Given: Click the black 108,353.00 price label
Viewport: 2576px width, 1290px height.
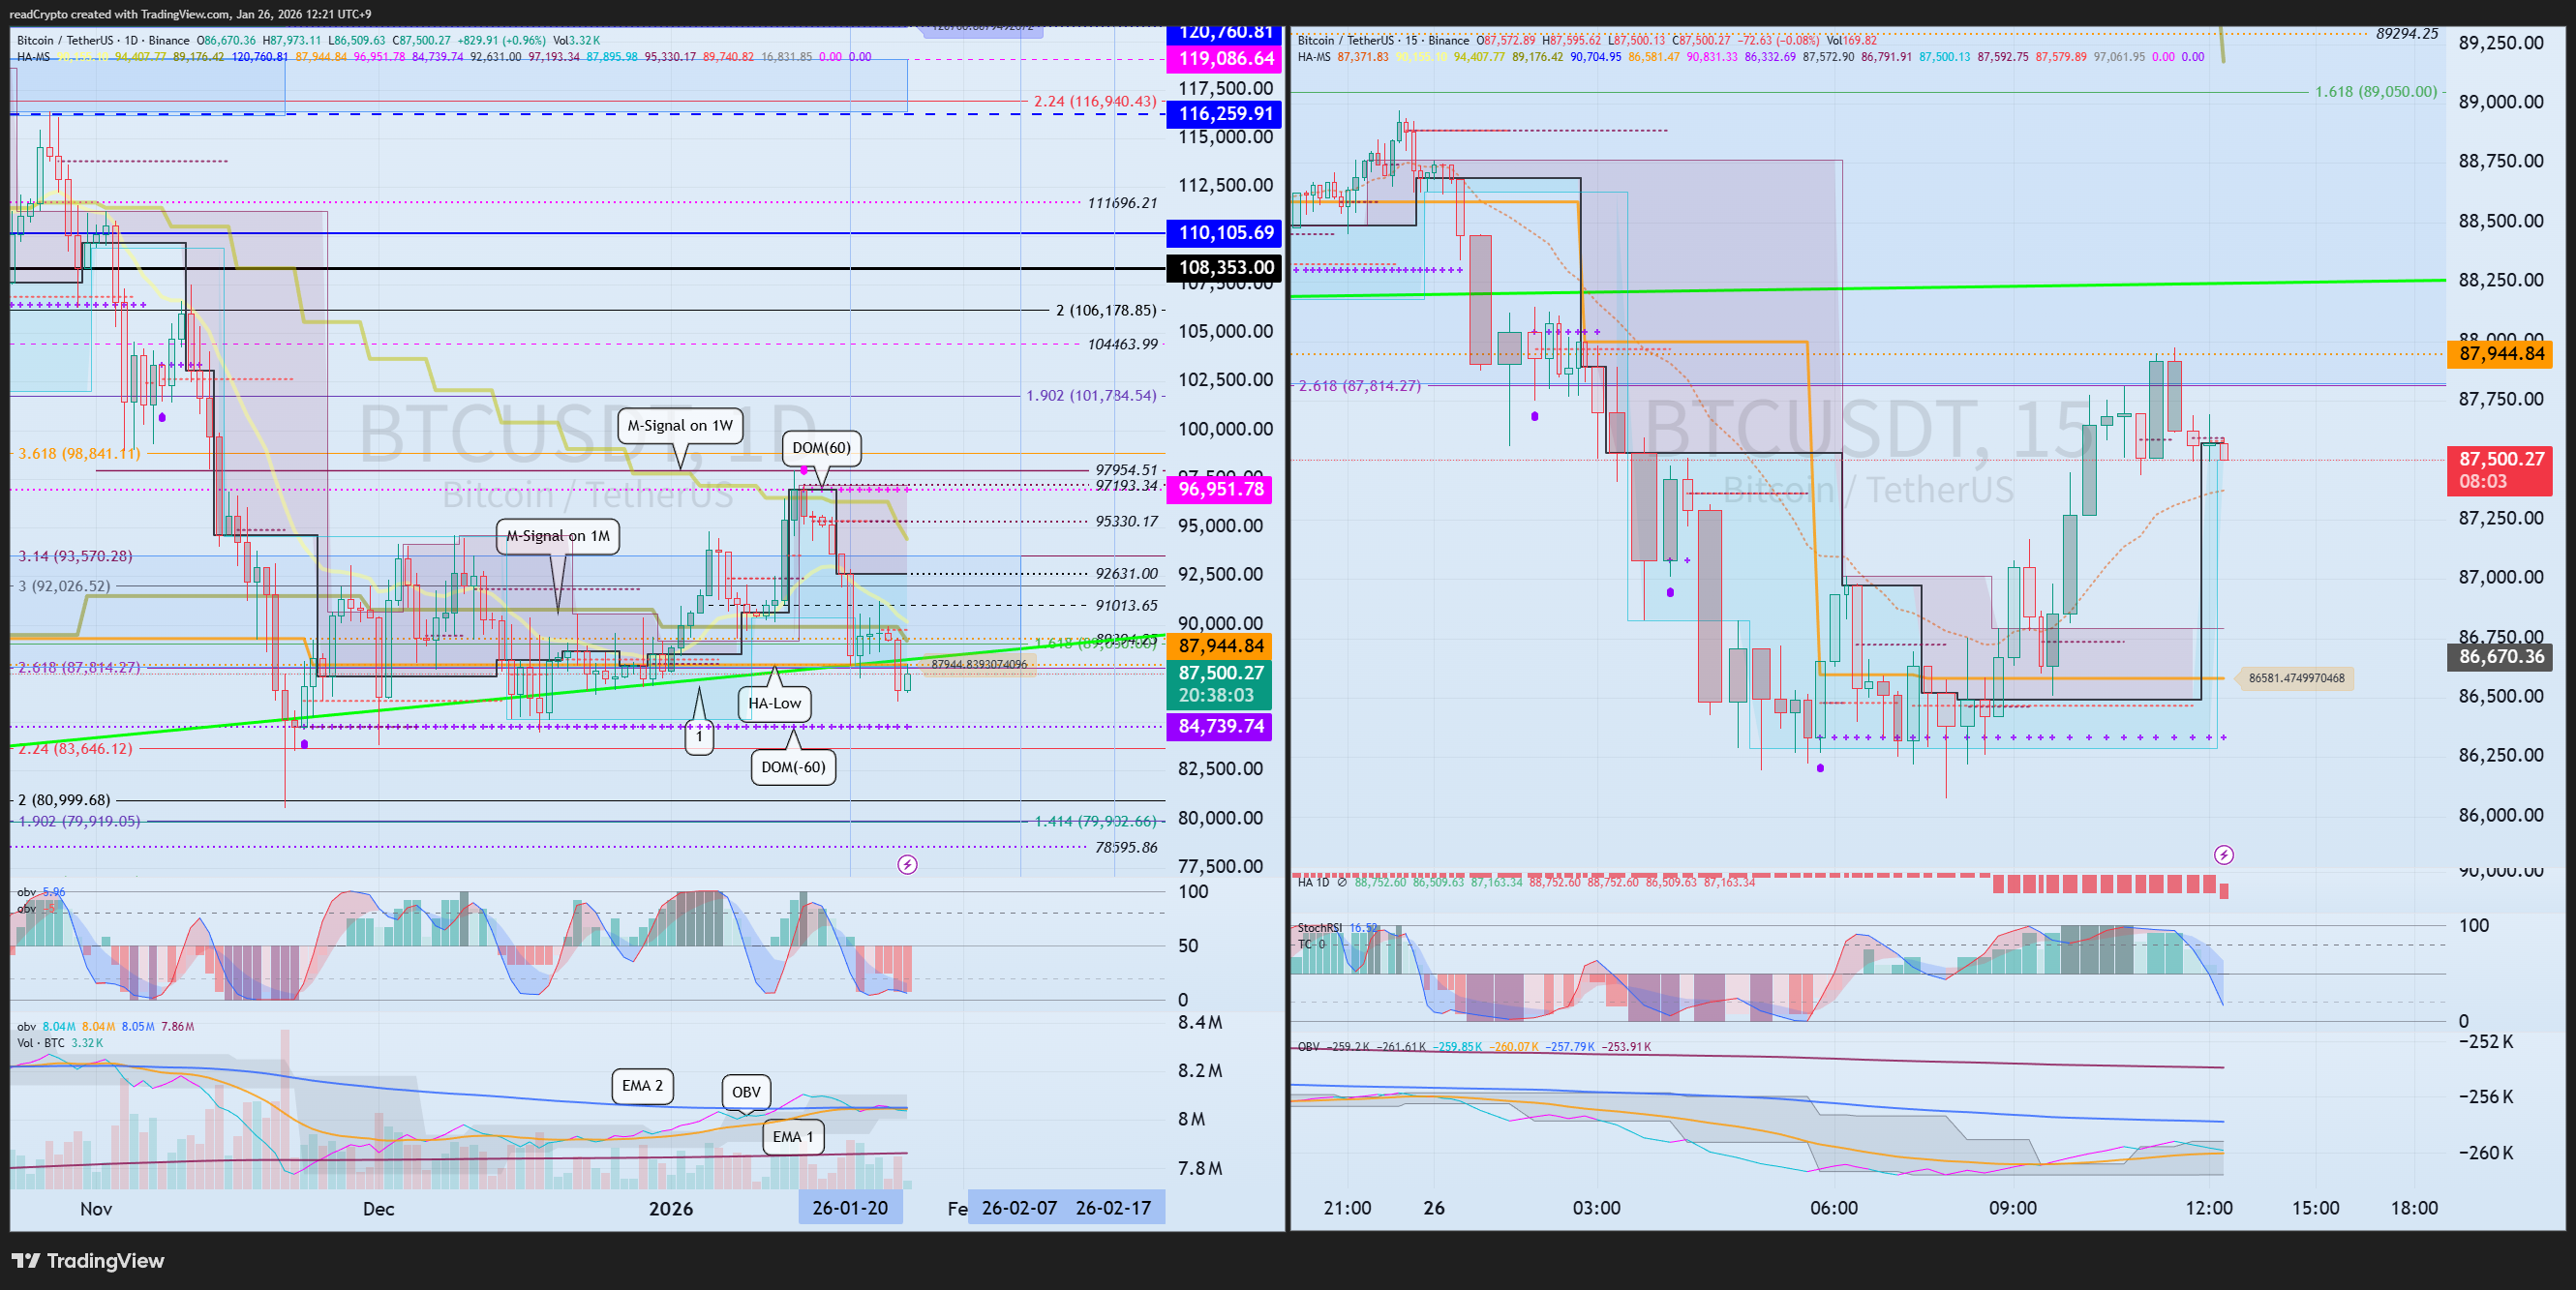Looking at the screenshot, I should (x=1225, y=268).
